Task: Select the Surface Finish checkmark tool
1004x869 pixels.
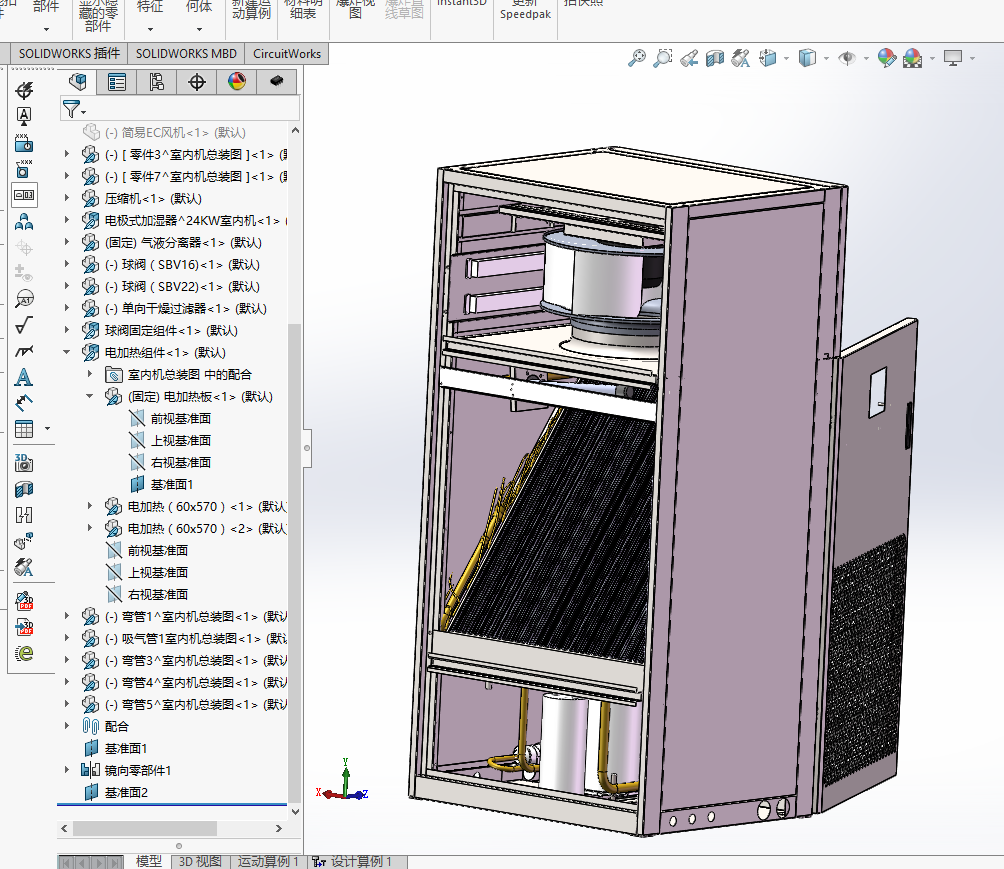Action: [24, 324]
